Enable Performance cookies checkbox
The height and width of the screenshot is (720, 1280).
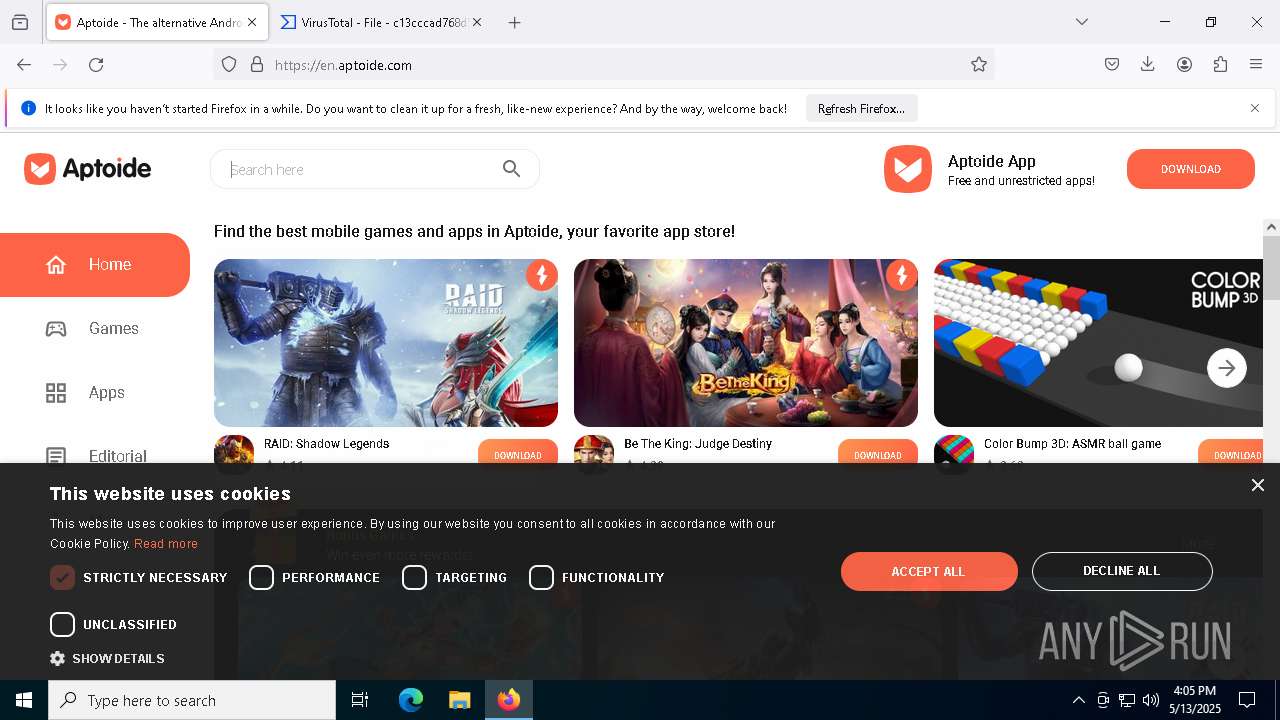[261, 578]
